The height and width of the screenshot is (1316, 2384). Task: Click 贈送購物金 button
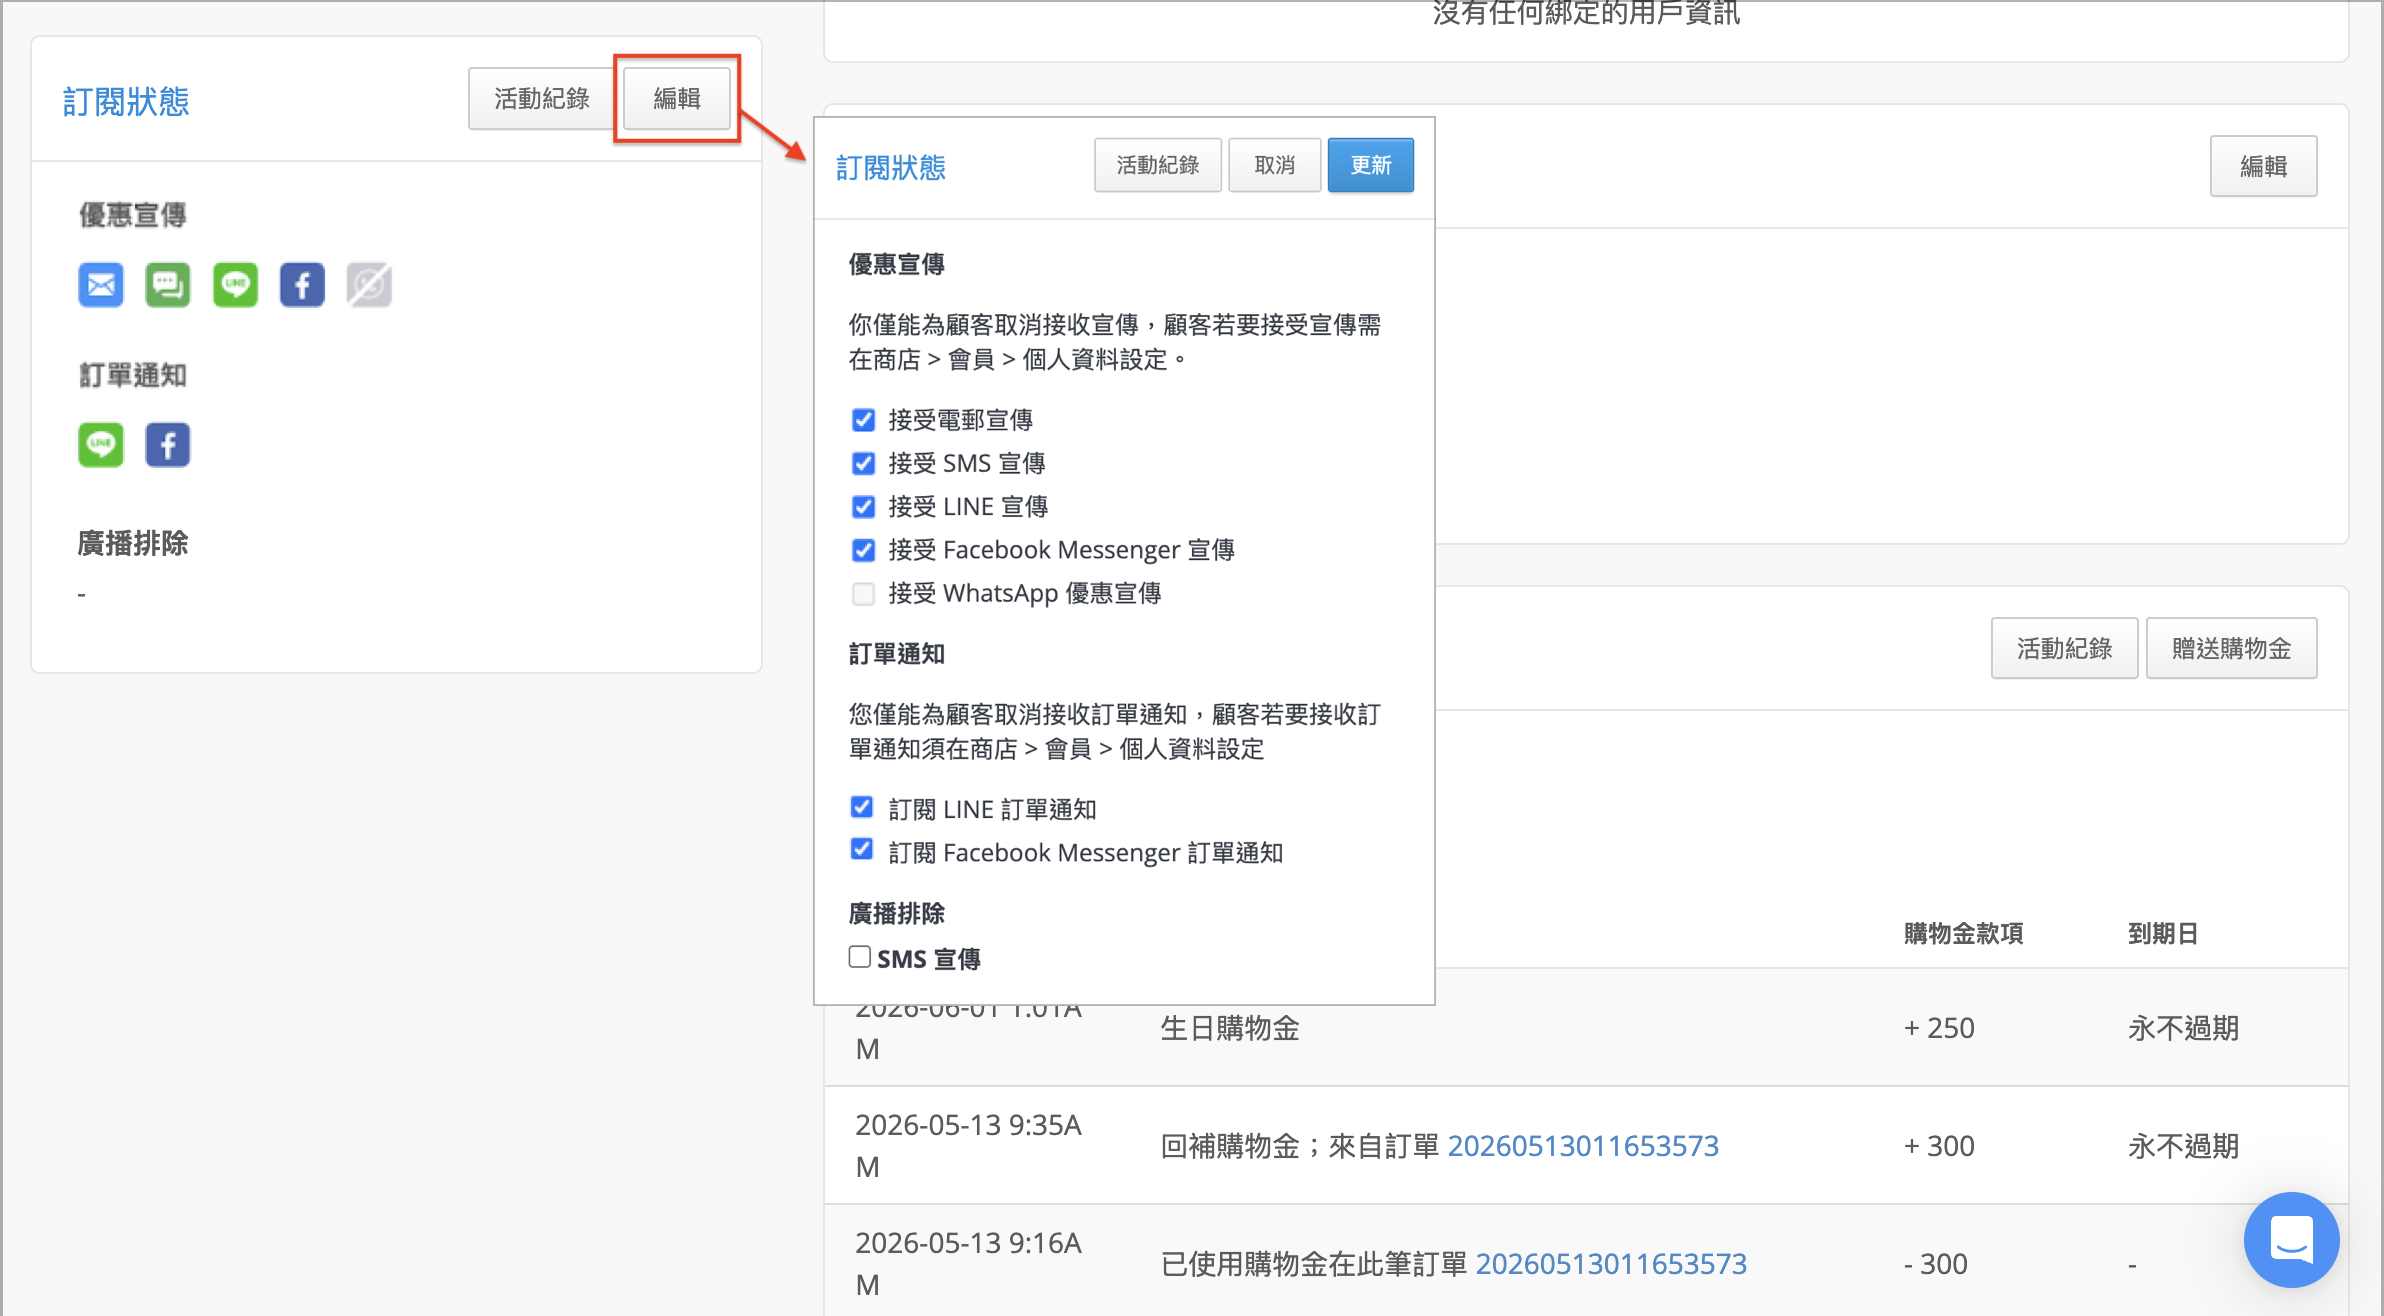[2231, 649]
